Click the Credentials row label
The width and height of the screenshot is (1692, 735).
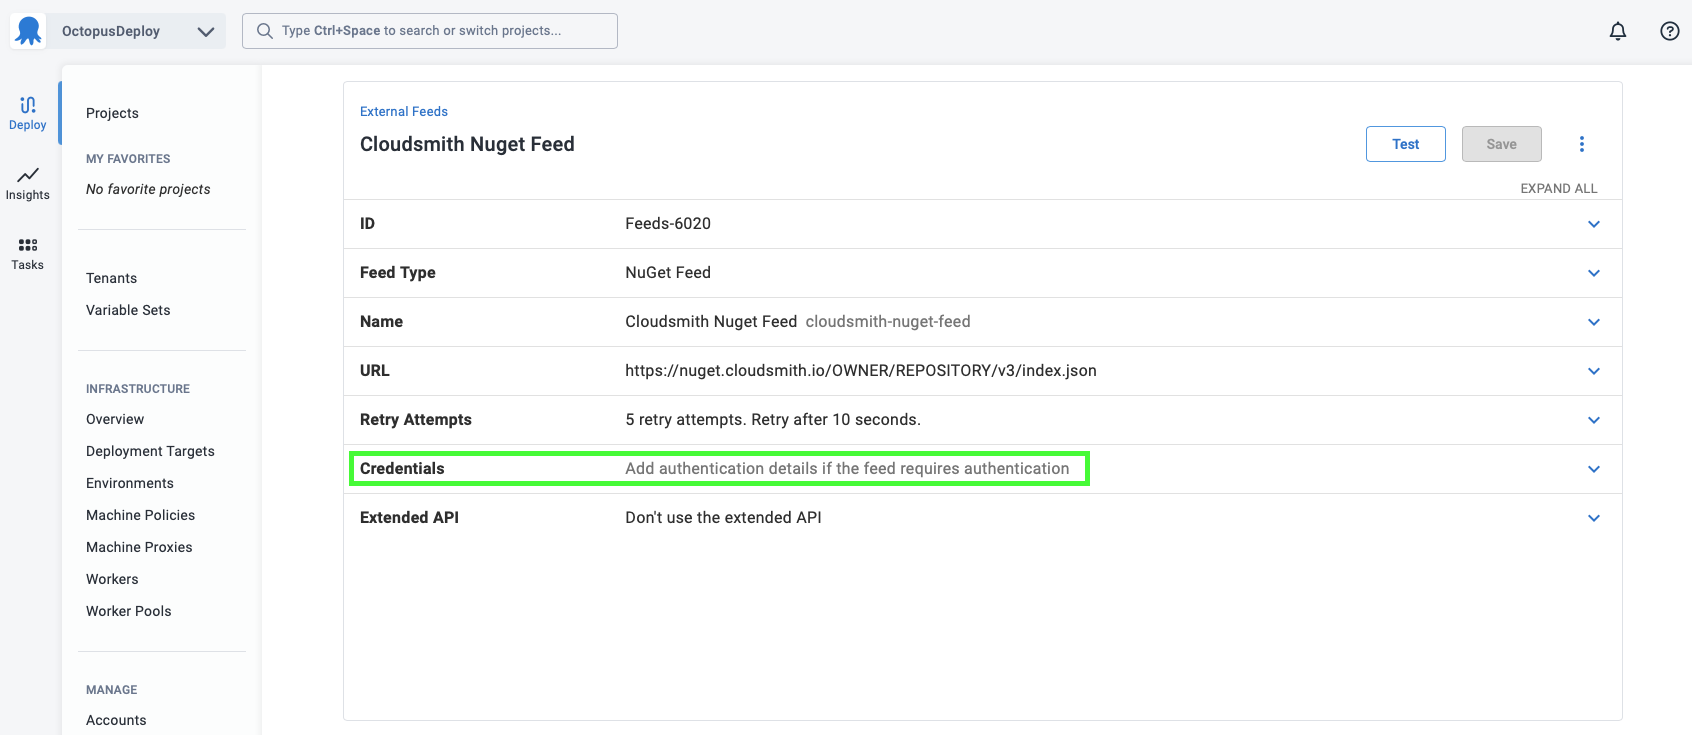(402, 468)
